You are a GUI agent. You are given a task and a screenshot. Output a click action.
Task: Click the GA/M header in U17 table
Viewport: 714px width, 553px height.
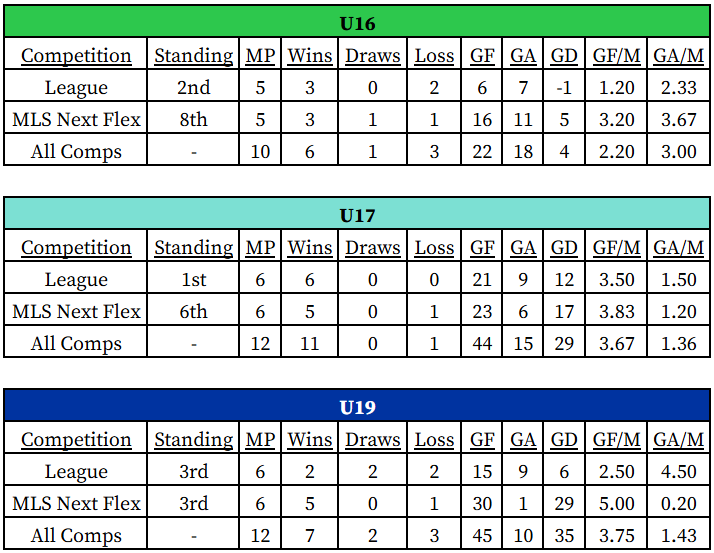coord(679,248)
